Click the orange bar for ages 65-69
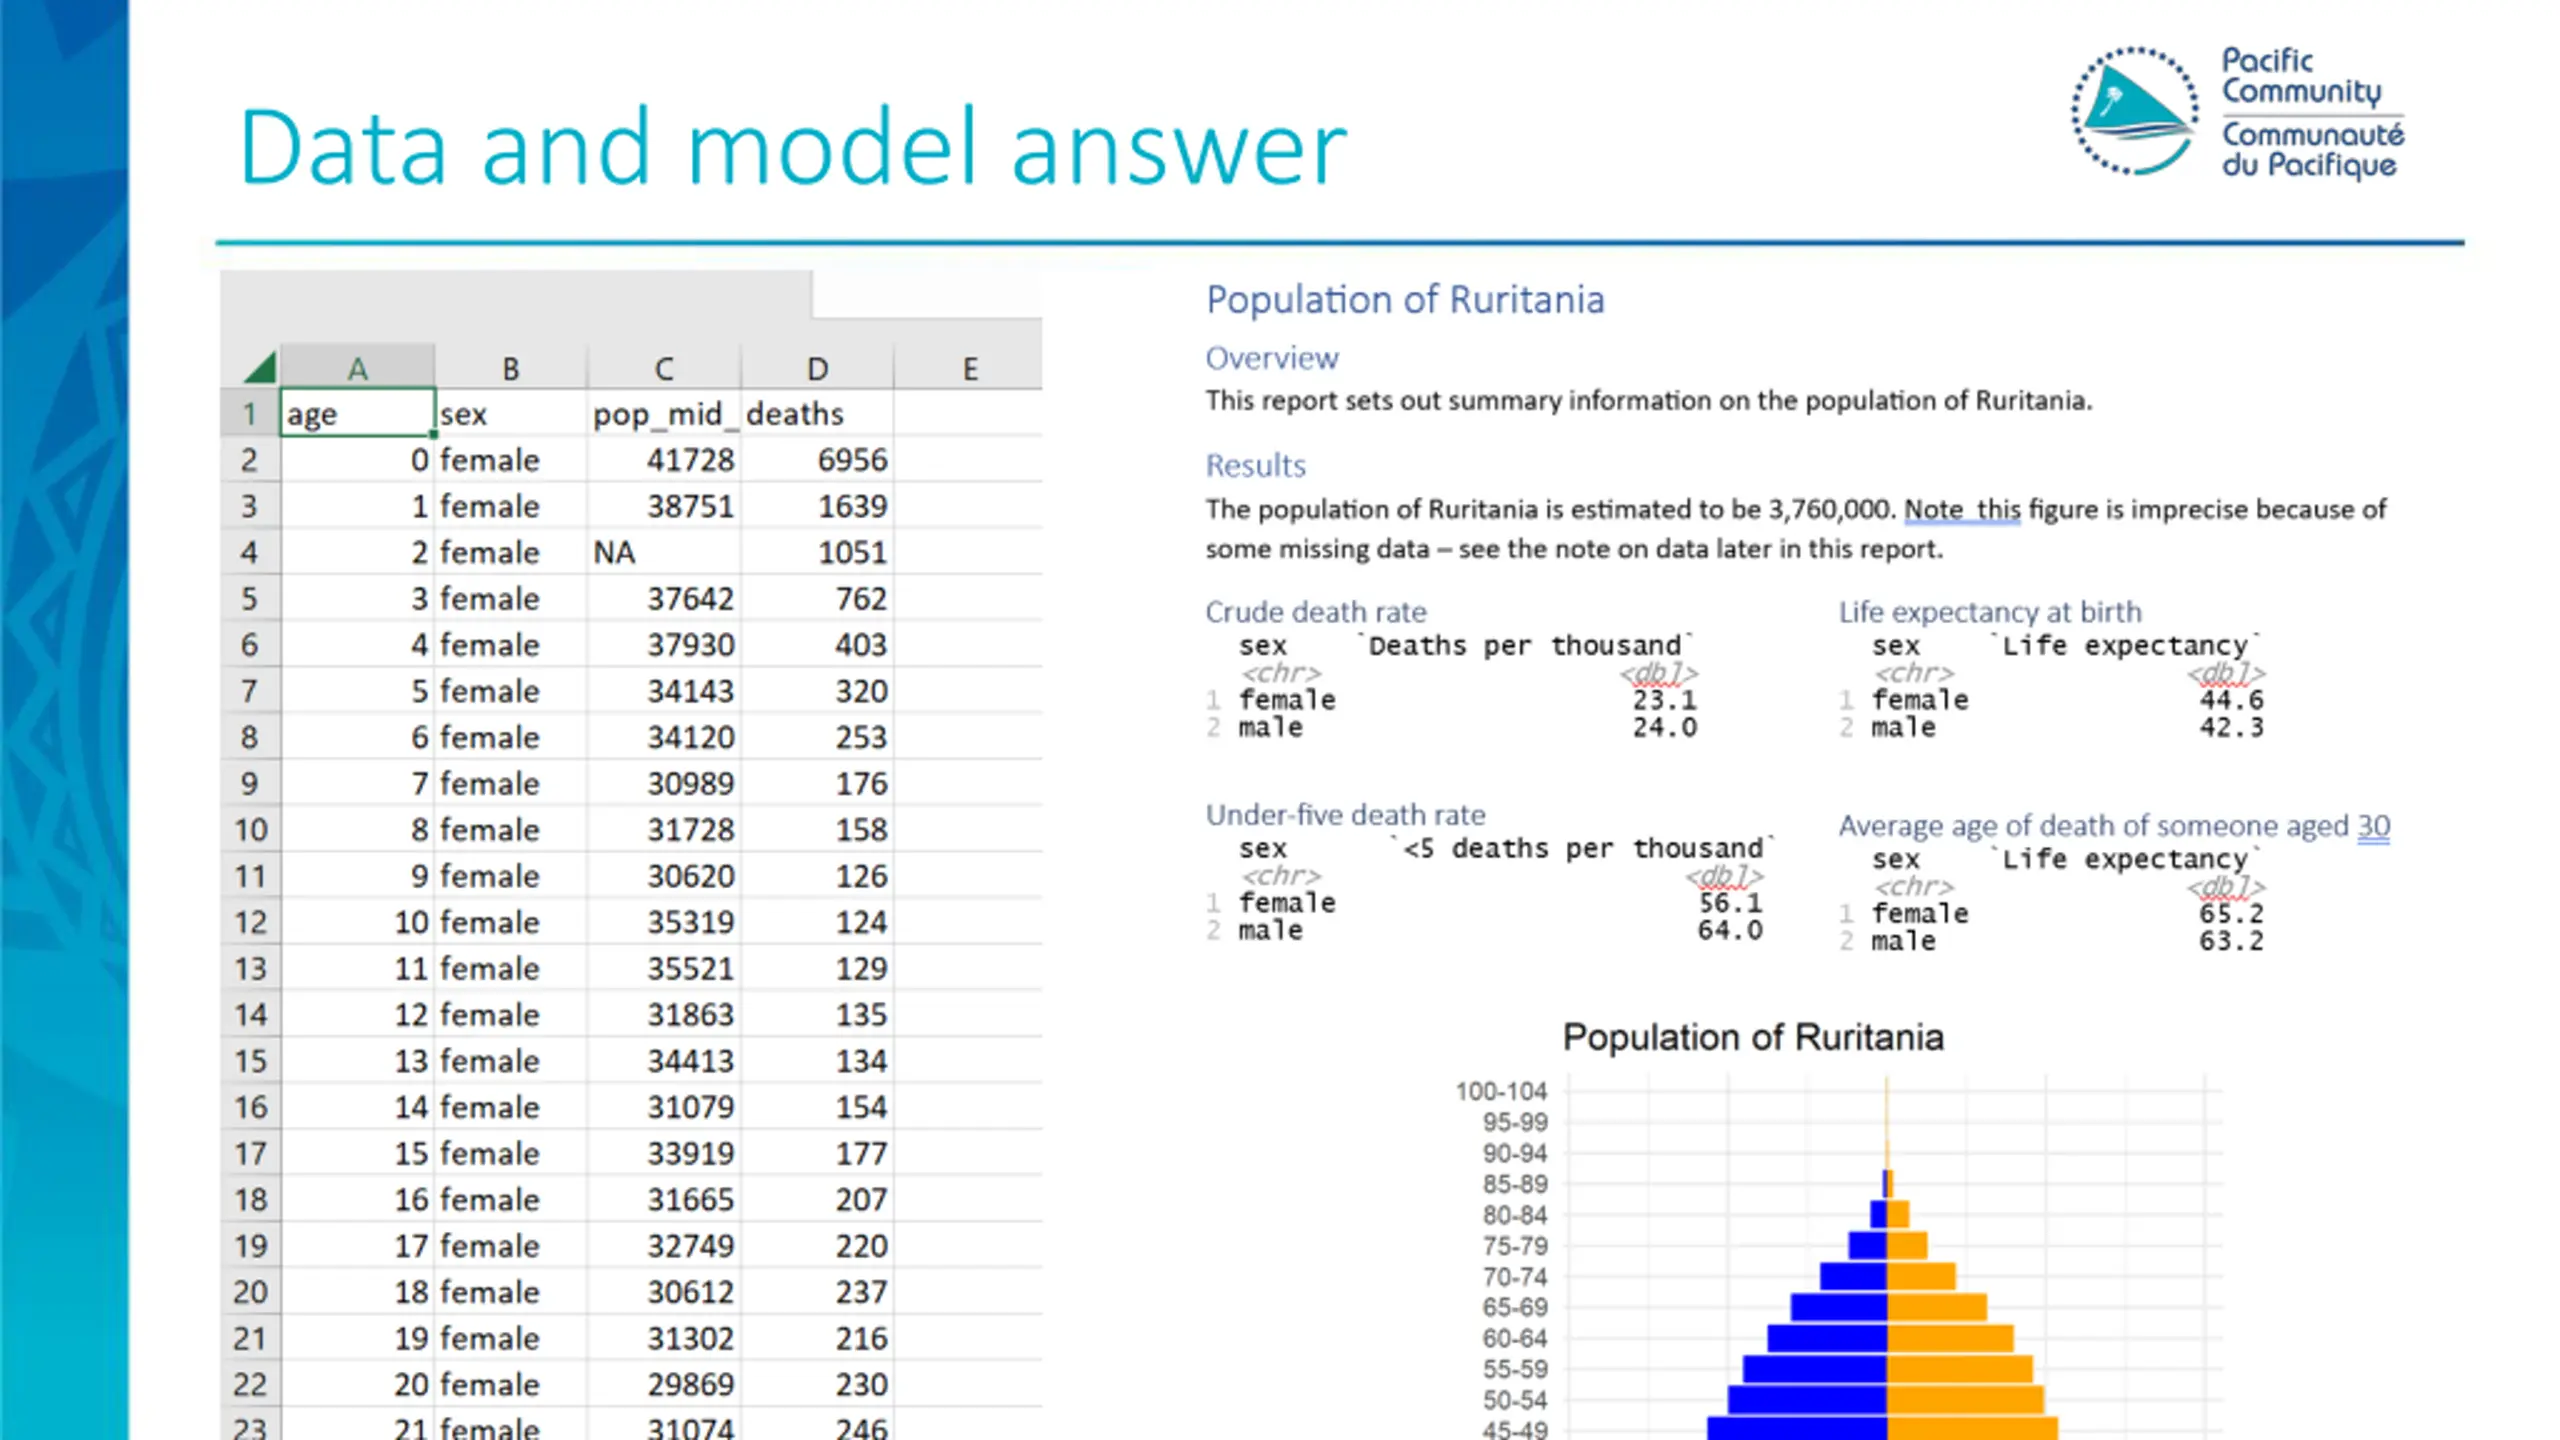Image resolution: width=2560 pixels, height=1440 pixels. [x=1936, y=1307]
